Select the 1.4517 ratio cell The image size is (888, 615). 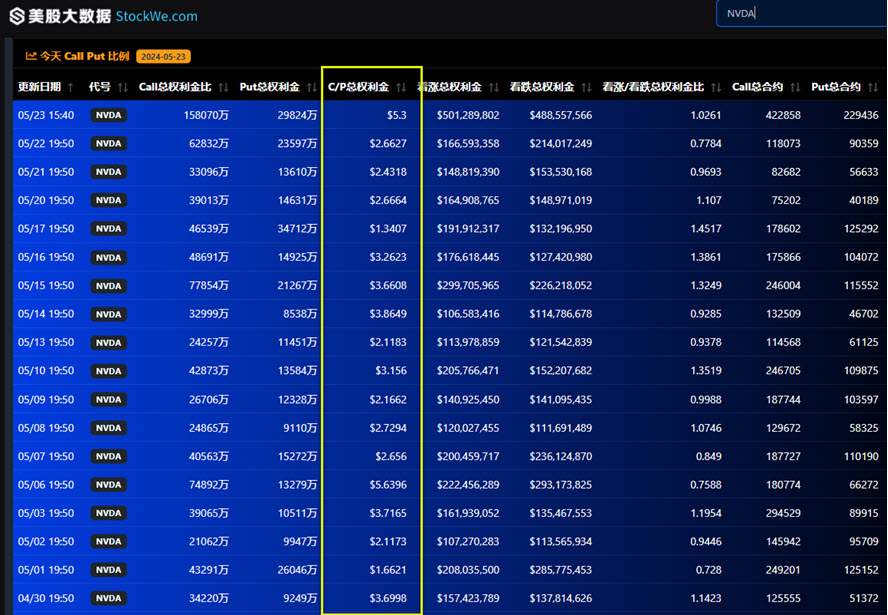click(x=706, y=229)
